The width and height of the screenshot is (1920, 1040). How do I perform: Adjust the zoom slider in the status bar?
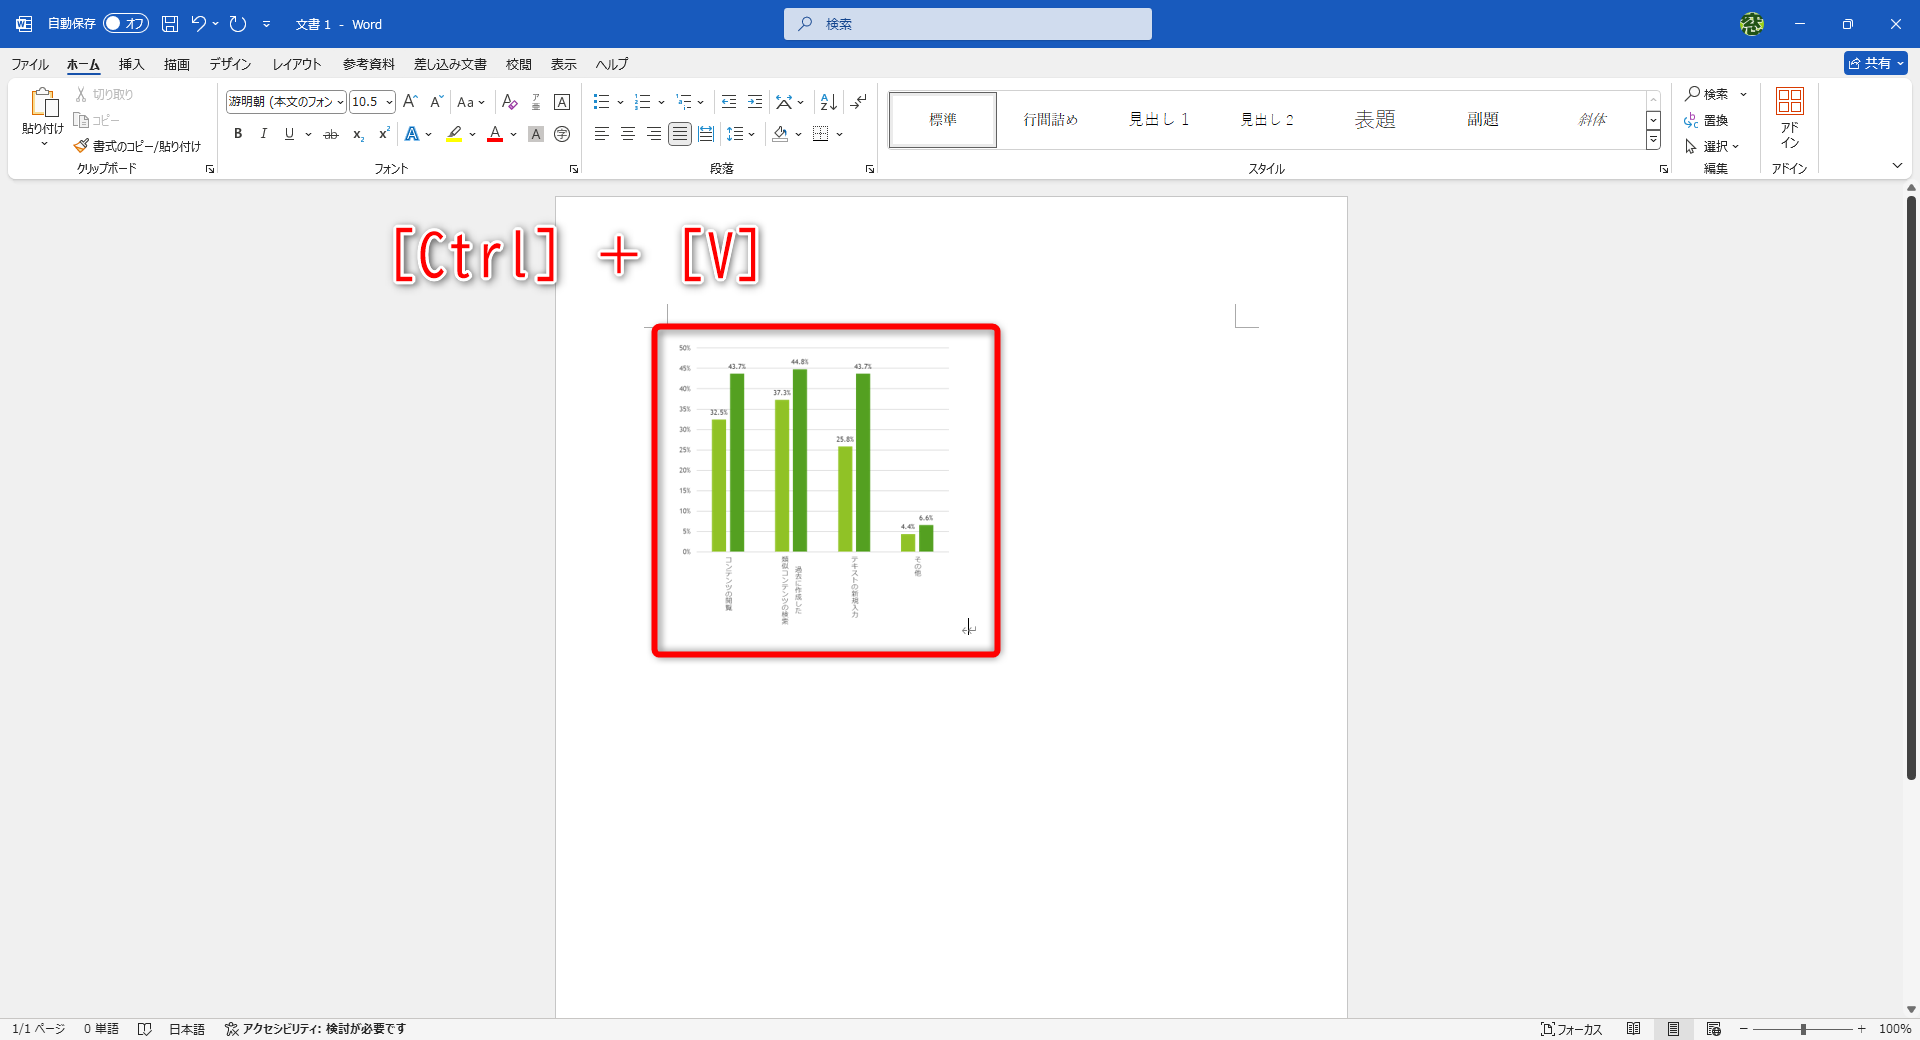click(1803, 1029)
